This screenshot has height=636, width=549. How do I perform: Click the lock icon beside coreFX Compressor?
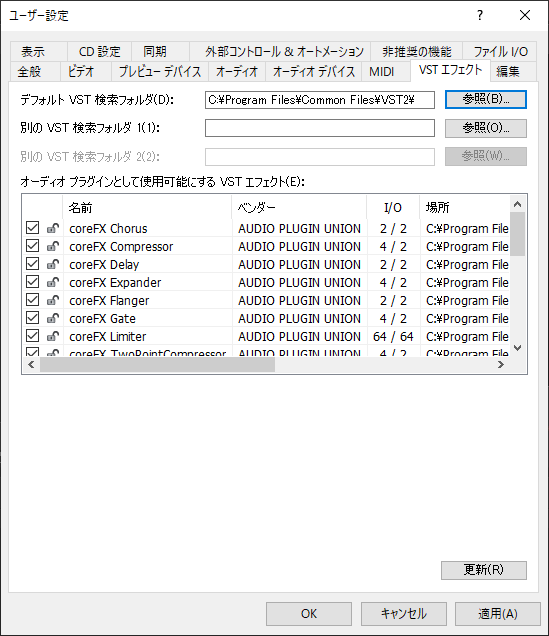[x=53, y=246]
